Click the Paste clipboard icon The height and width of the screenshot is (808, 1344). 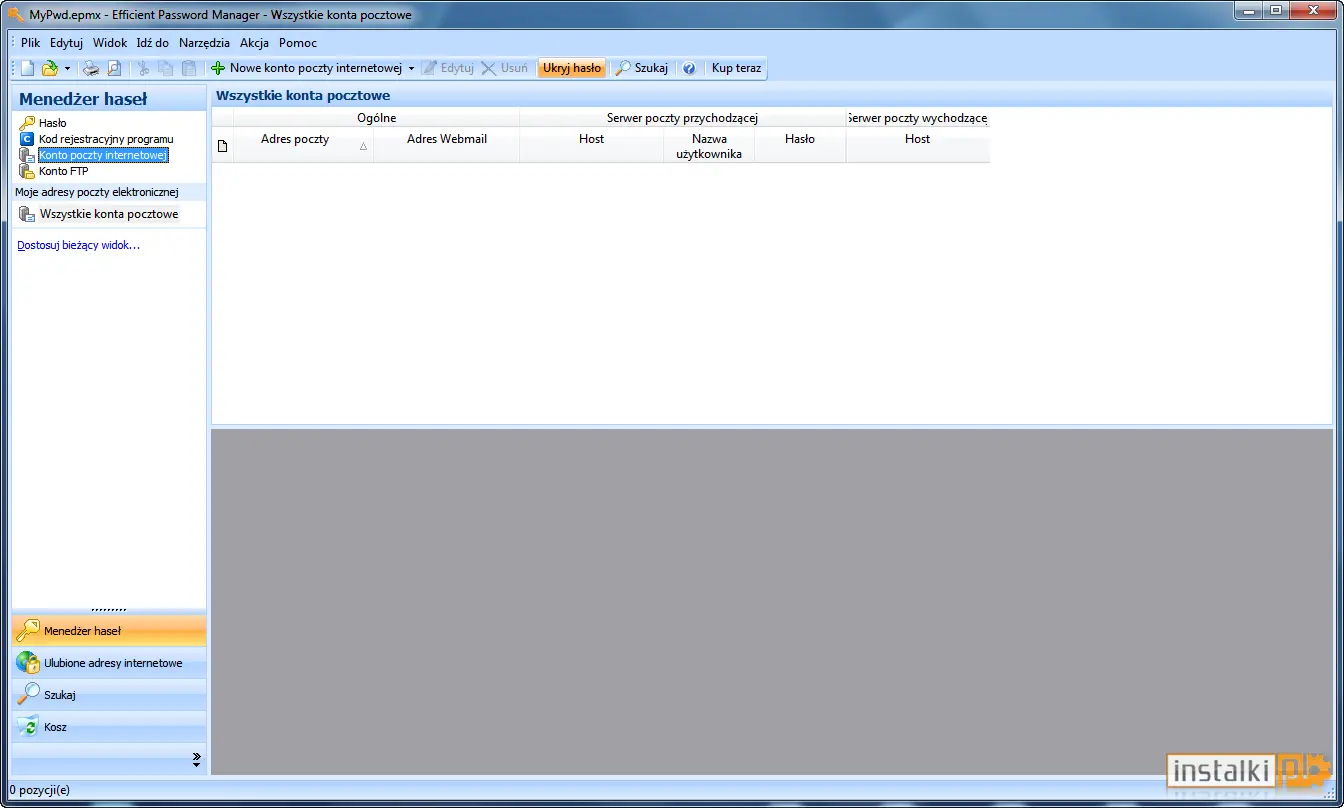point(189,68)
